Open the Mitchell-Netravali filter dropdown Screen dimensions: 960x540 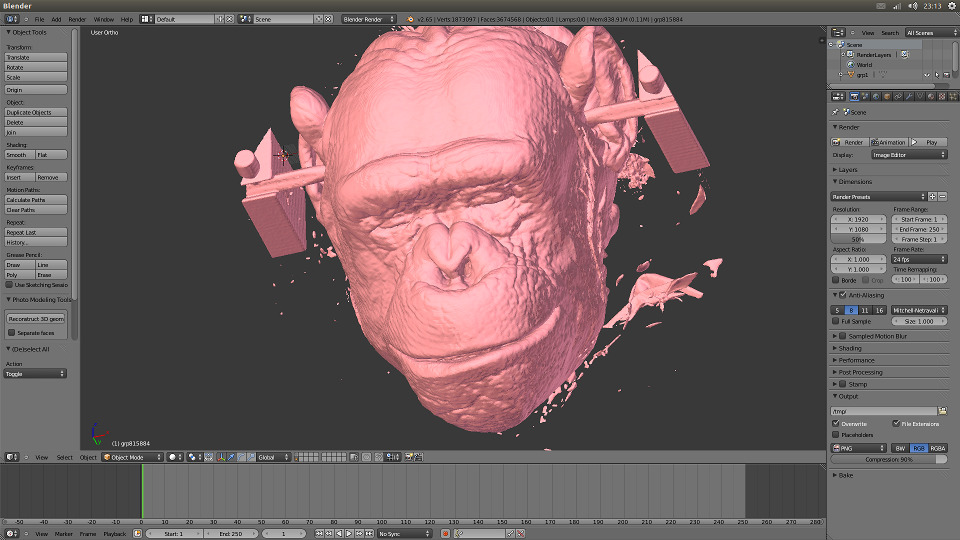[x=920, y=310]
